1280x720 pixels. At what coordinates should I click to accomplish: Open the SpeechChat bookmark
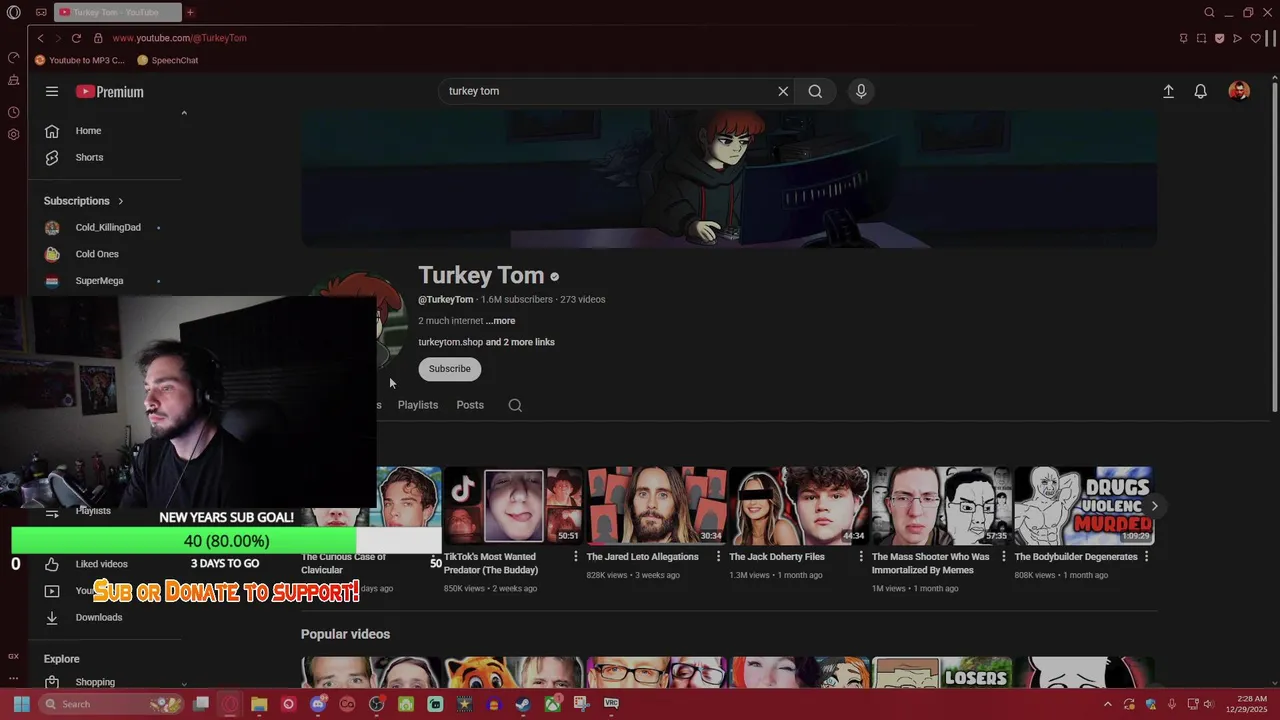pos(168,60)
